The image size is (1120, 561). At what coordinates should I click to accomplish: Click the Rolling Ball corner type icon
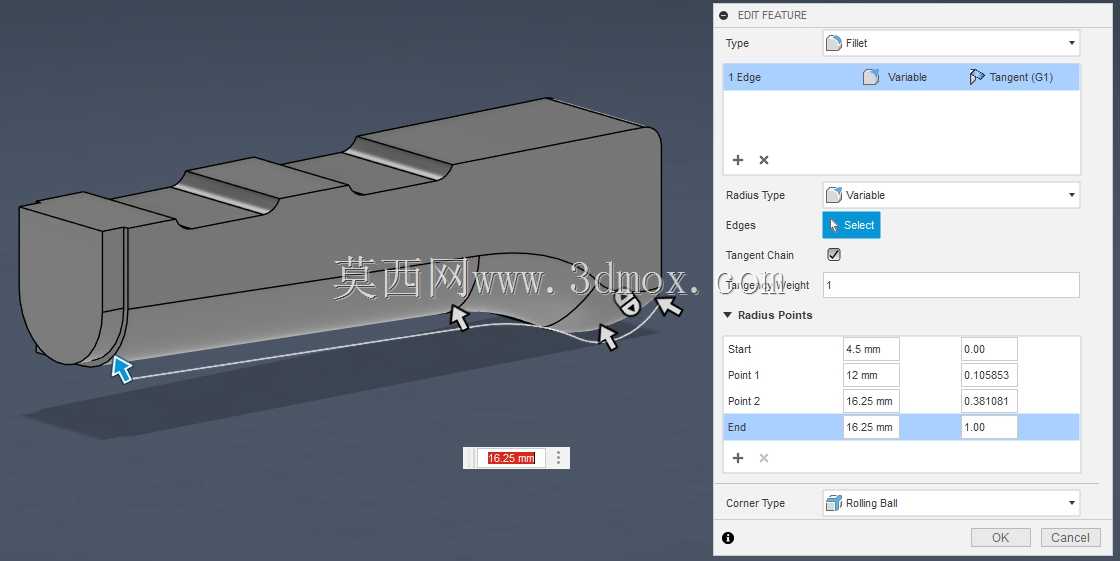(834, 503)
